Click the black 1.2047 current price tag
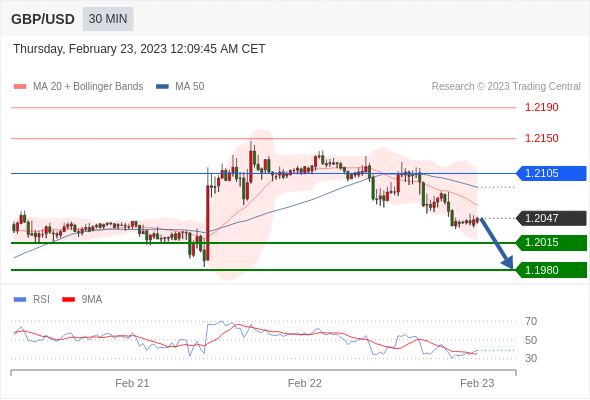Viewport: 590px width, 400px height. click(551, 218)
